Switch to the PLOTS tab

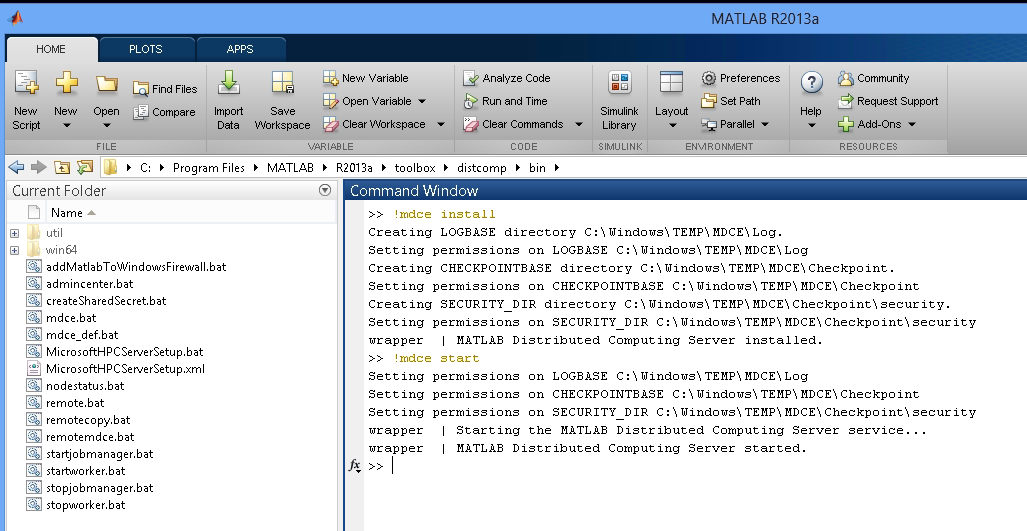click(x=145, y=49)
